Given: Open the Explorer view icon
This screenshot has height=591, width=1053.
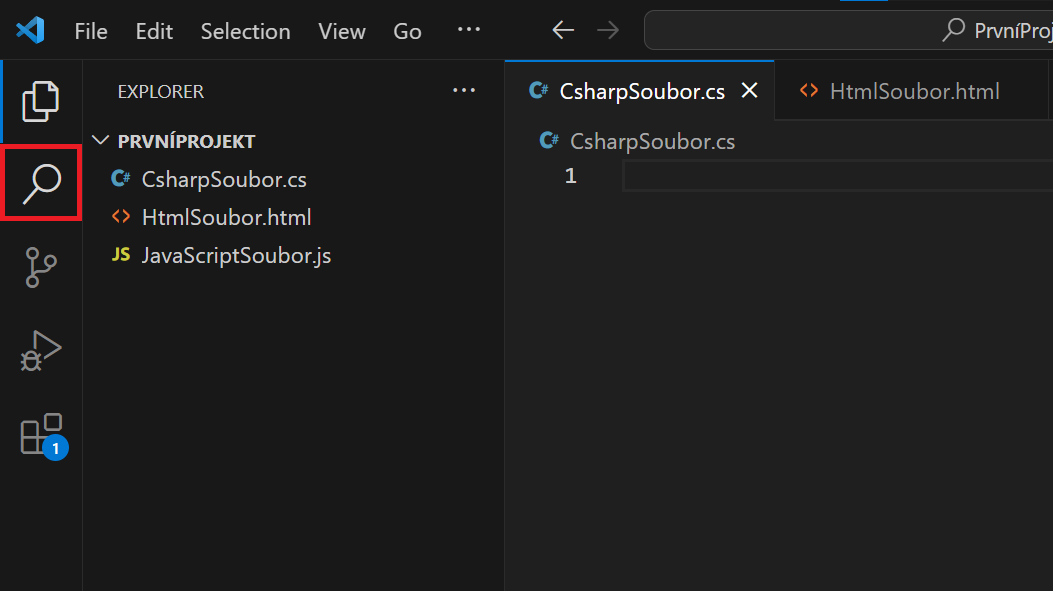Looking at the screenshot, I should click(x=40, y=100).
